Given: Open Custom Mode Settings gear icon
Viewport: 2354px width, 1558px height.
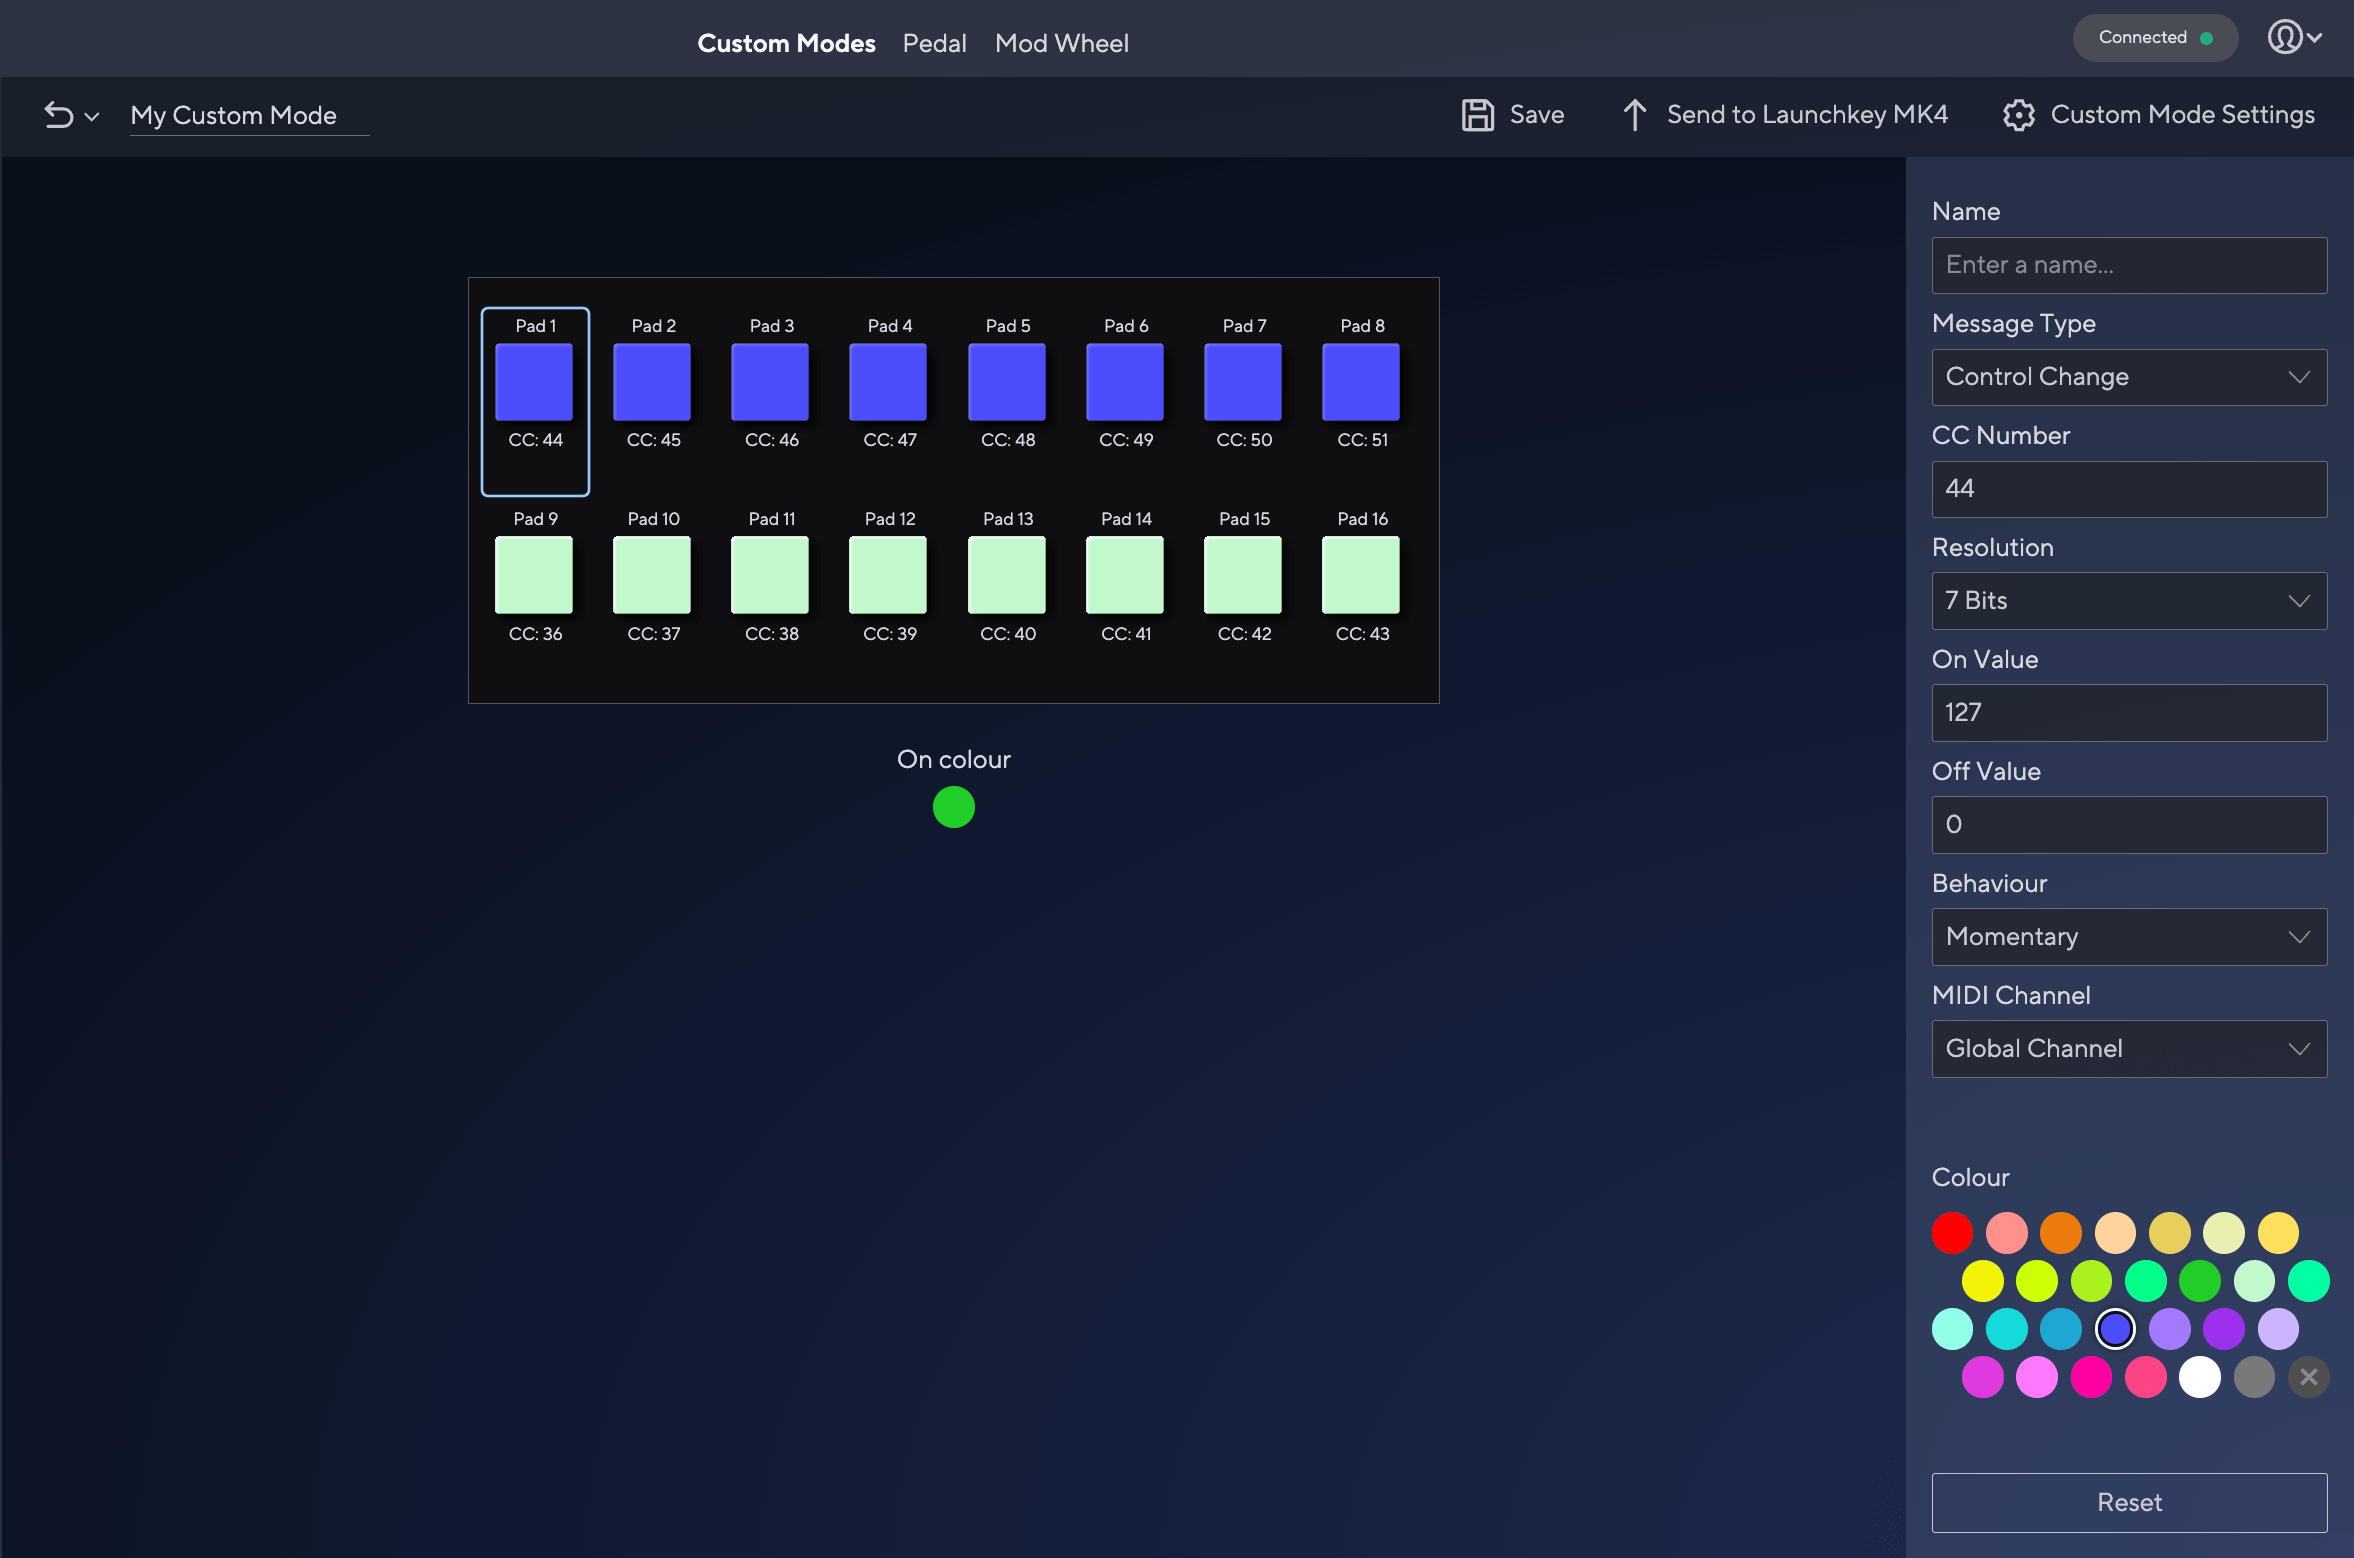Looking at the screenshot, I should pos(2019,115).
